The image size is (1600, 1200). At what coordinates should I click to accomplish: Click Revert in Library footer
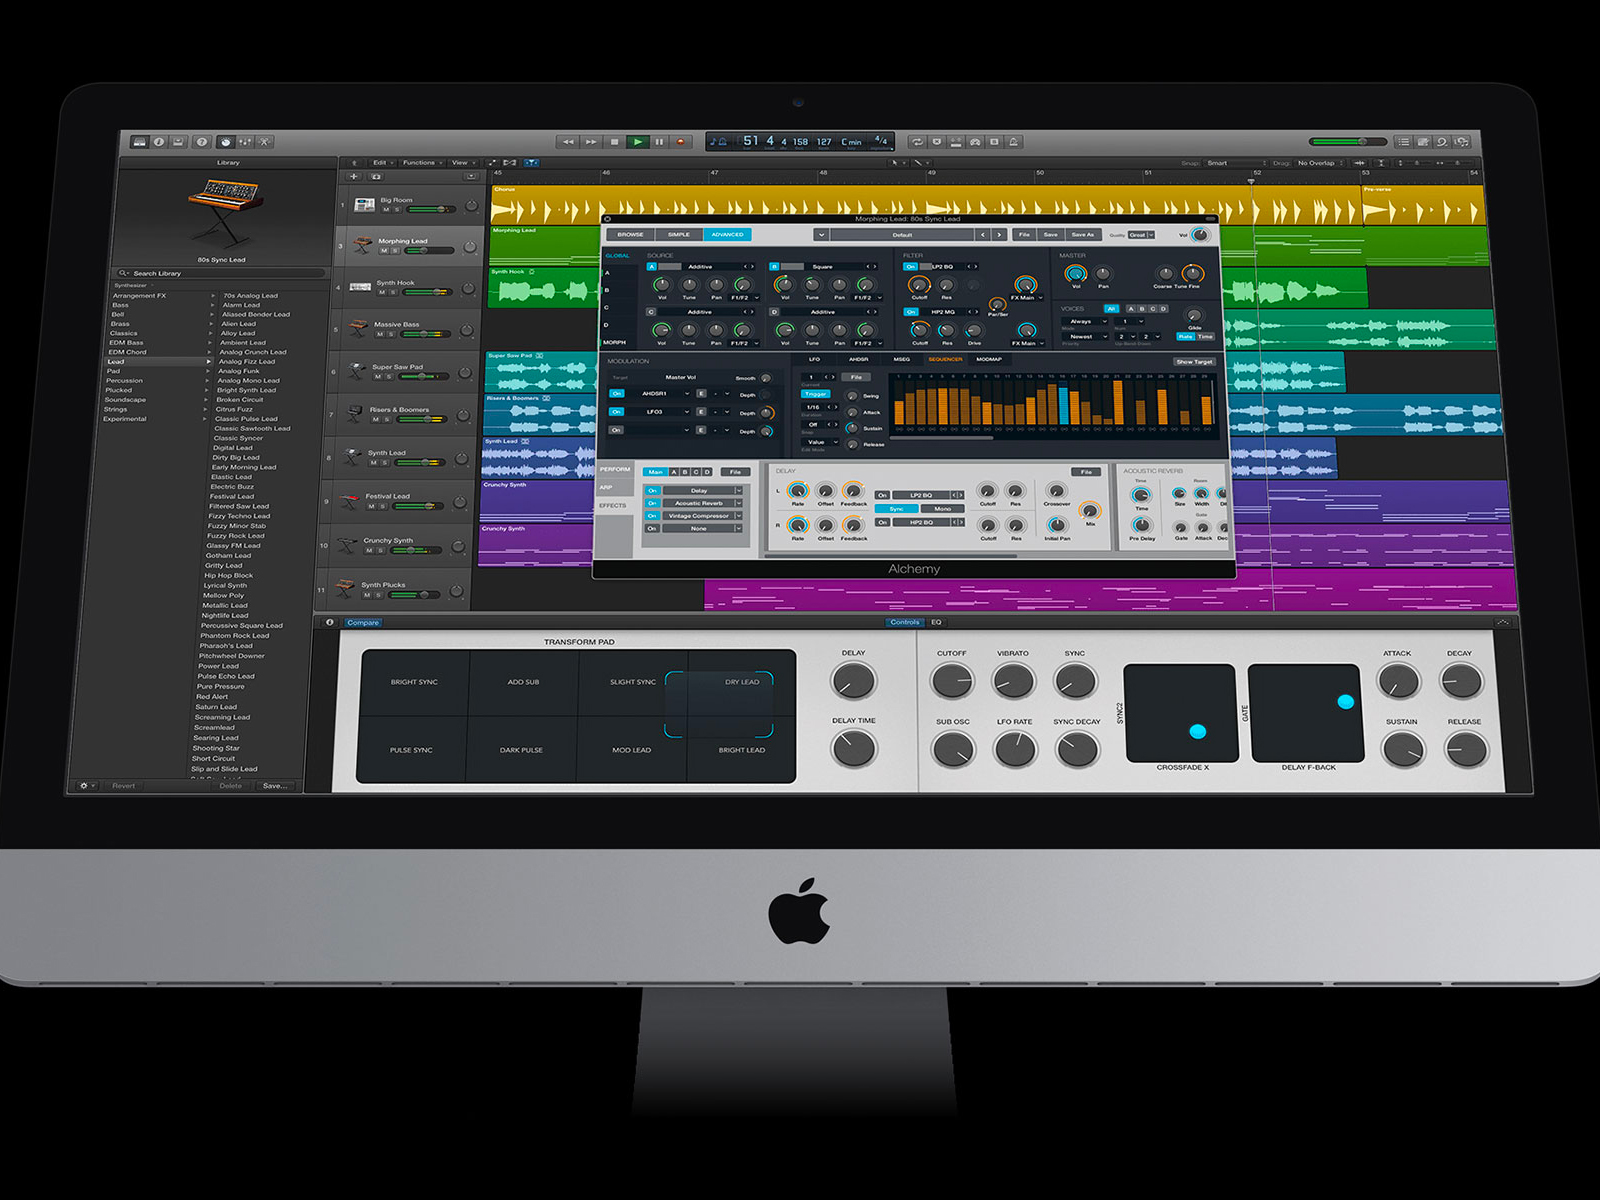coord(124,786)
